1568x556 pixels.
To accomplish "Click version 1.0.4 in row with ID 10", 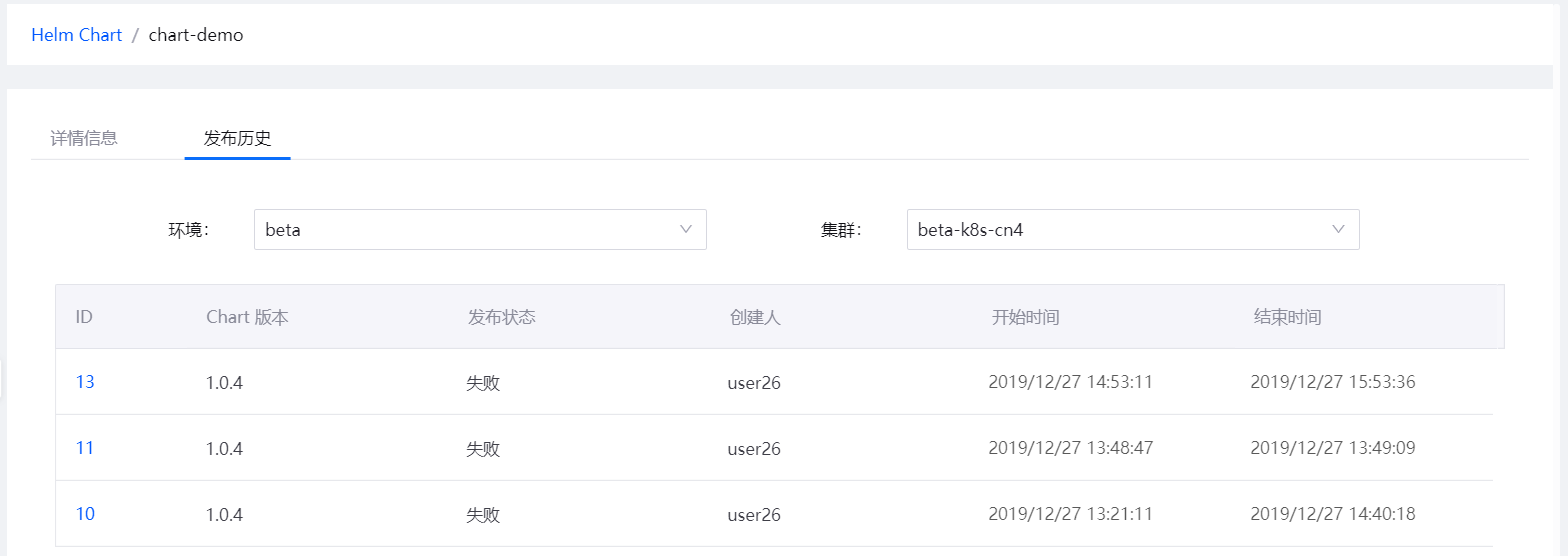I will (x=224, y=515).
